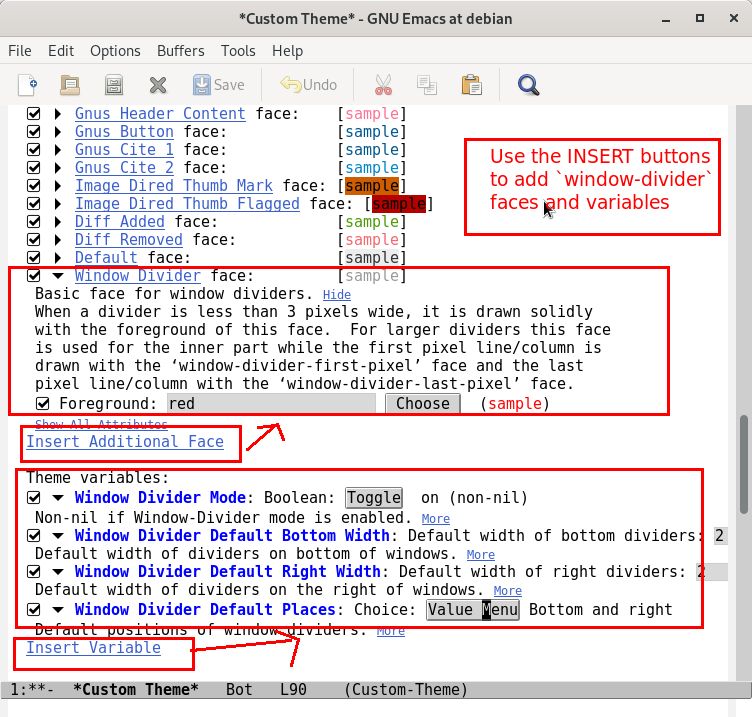
Task: Open the Help menu
Action: [x=287, y=51]
